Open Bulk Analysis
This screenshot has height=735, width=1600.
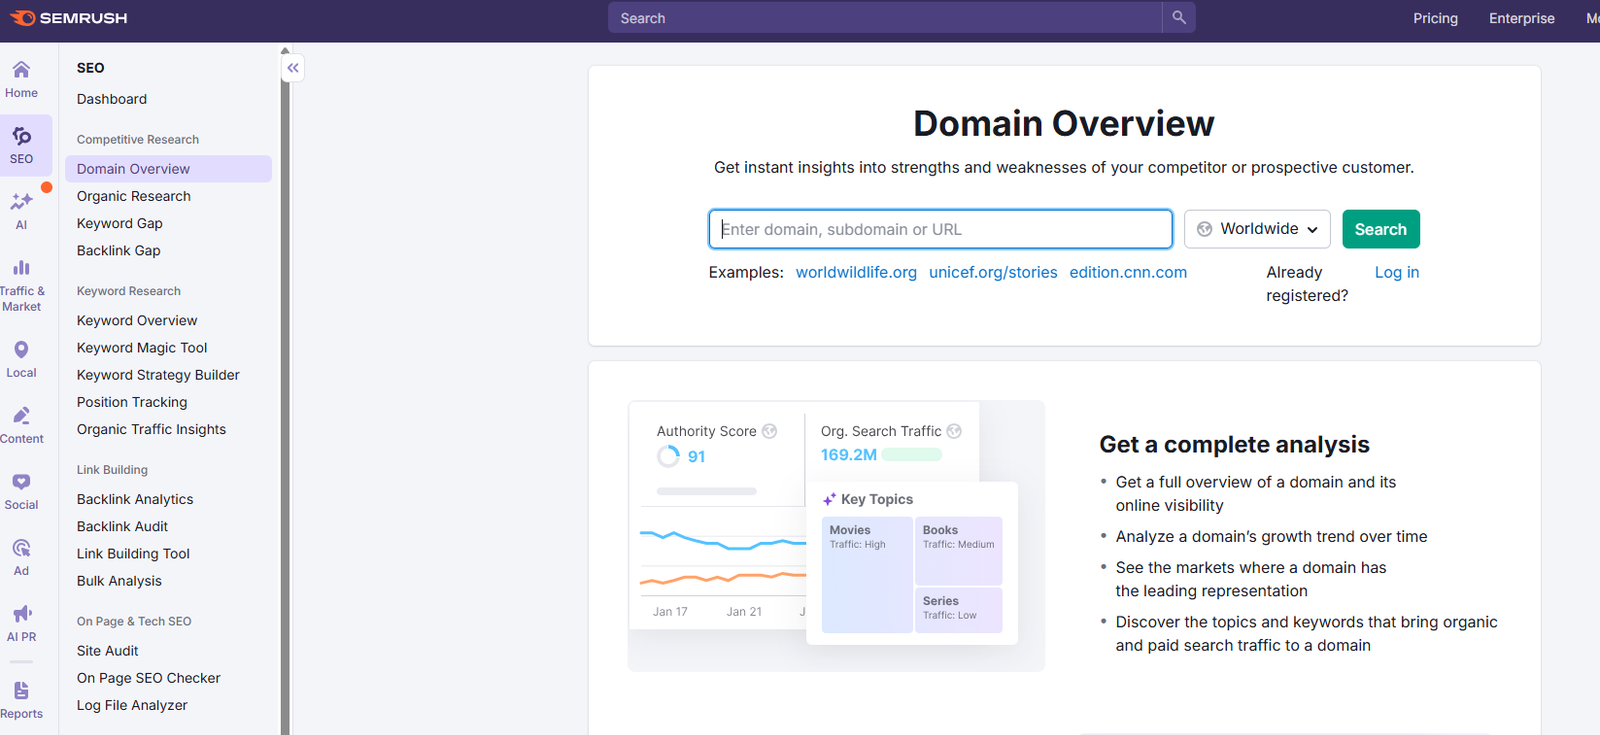click(x=119, y=581)
